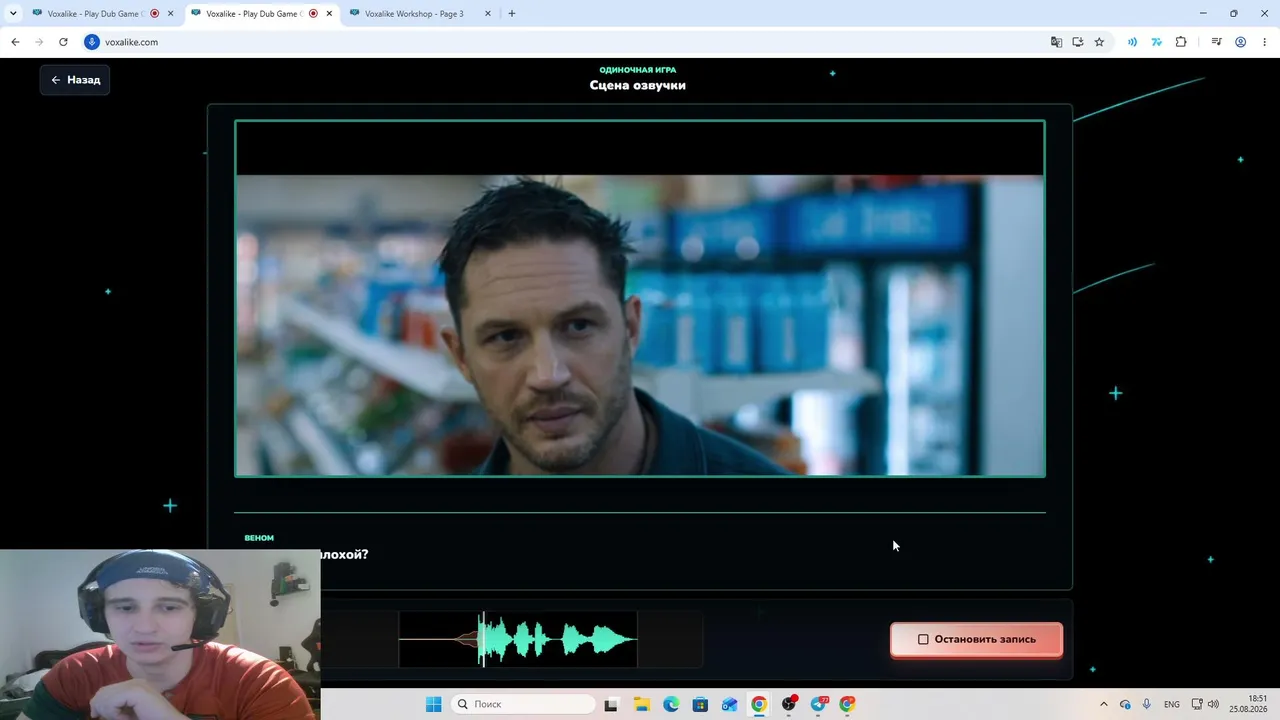Viewport: 1280px width, 720px height.
Task: Expand the tab search dropdown
Action: (13, 14)
